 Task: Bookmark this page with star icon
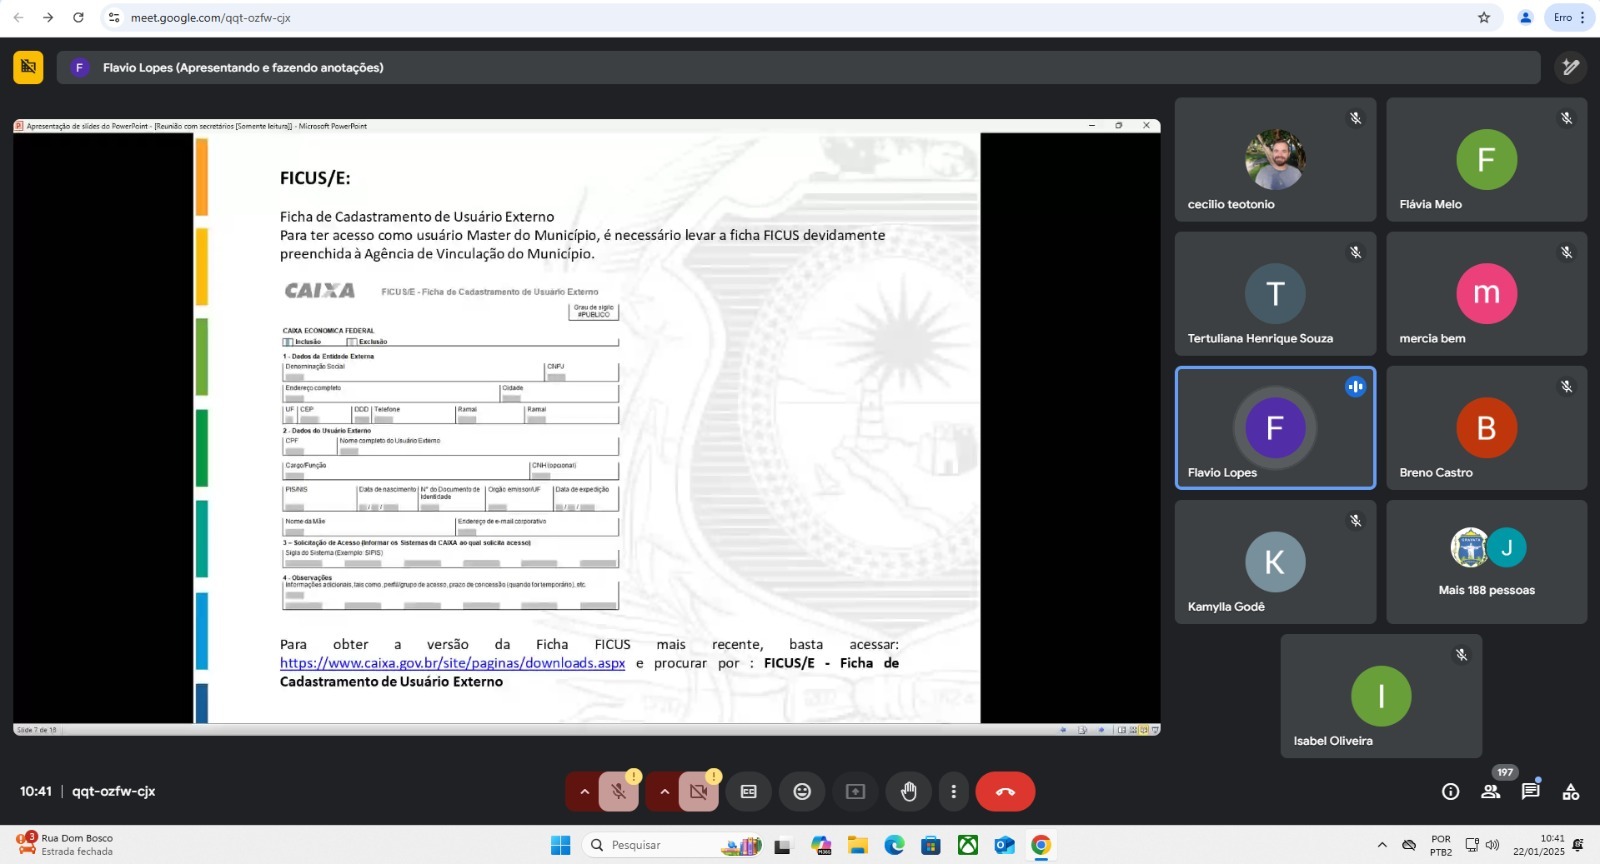tap(1484, 18)
